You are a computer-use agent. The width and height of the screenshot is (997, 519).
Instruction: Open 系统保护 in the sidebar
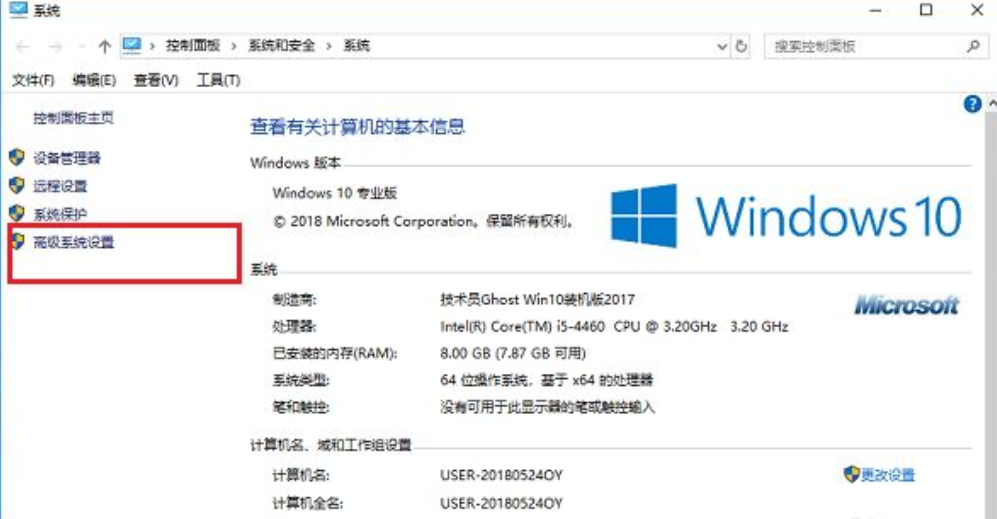pyautogui.click(x=60, y=214)
